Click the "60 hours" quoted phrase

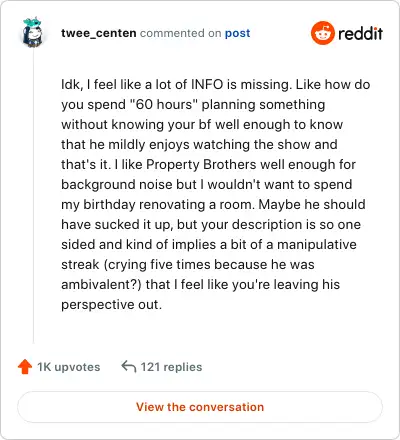click(x=162, y=104)
